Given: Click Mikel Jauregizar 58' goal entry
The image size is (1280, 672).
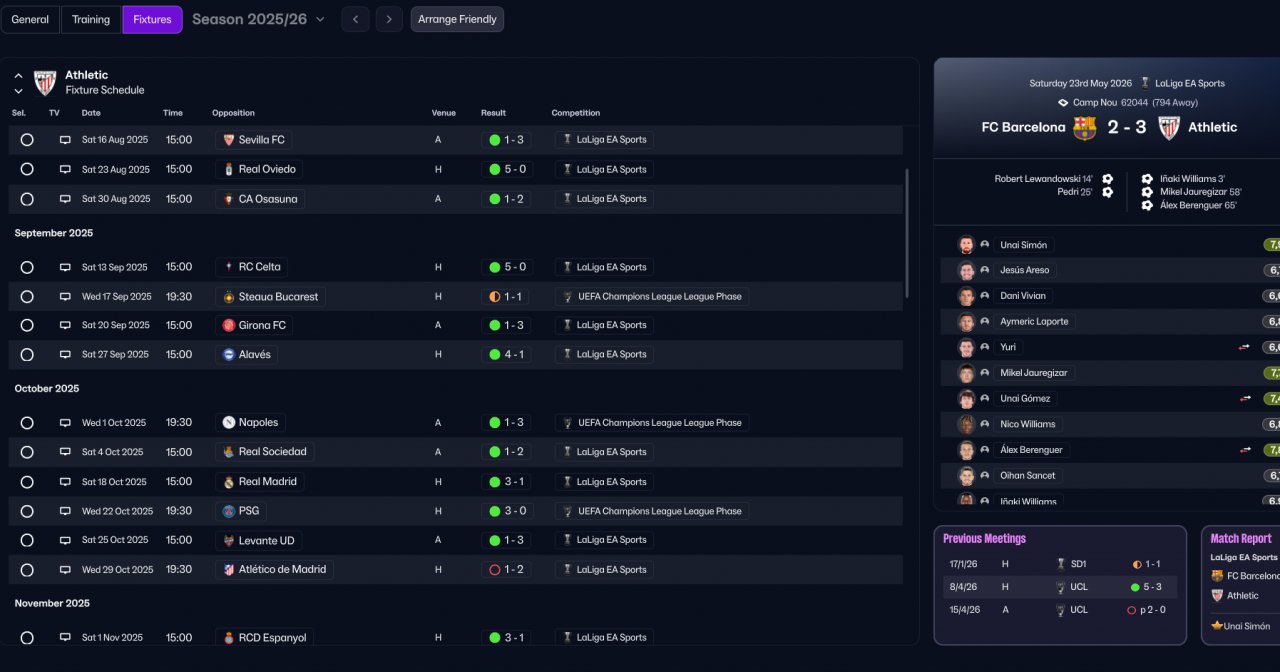Looking at the screenshot, I should (1200, 192).
